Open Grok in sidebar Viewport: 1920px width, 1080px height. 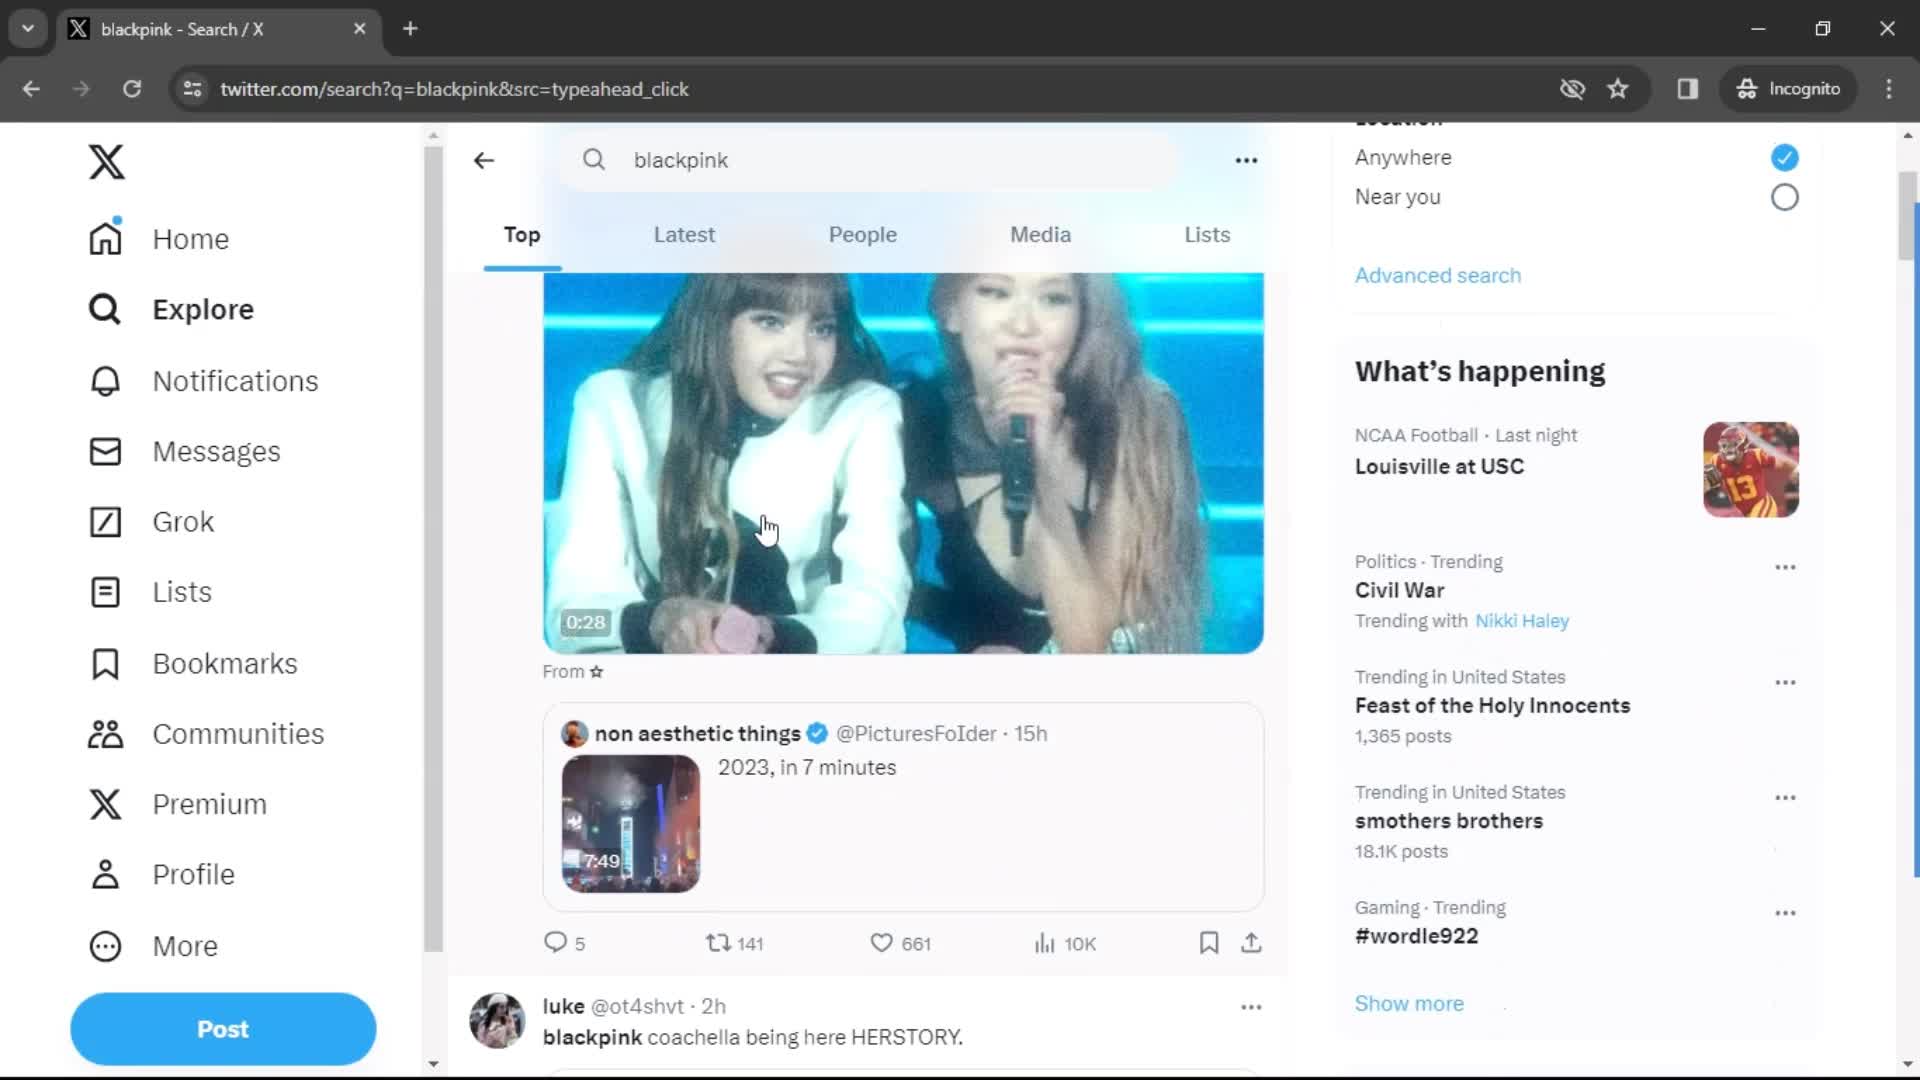[x=151, y=521]
